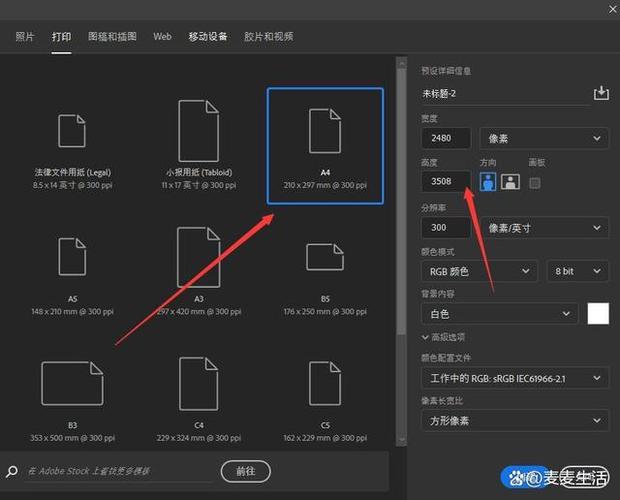Set orientation to portrait

(488, 182)
